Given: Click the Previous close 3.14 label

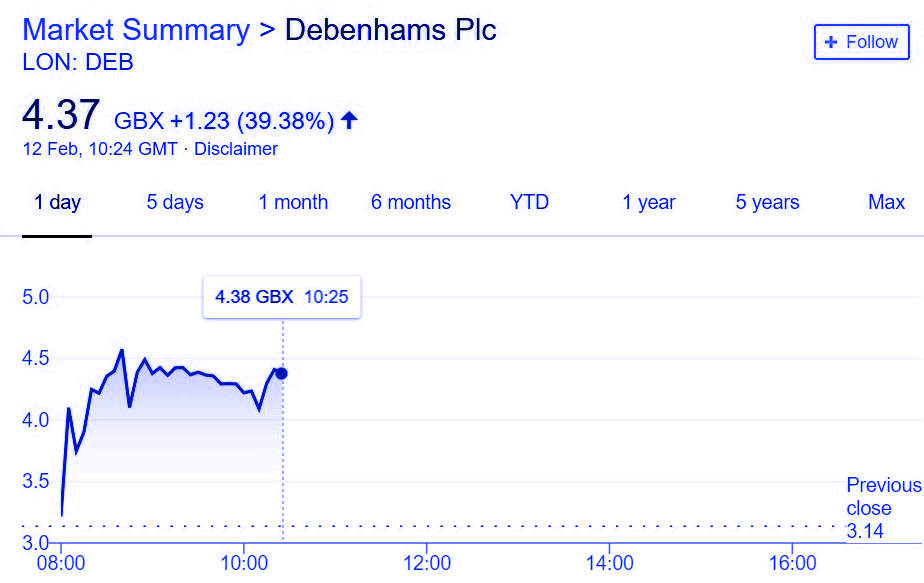Looking at the screenshot, I should tap(883, 508).
